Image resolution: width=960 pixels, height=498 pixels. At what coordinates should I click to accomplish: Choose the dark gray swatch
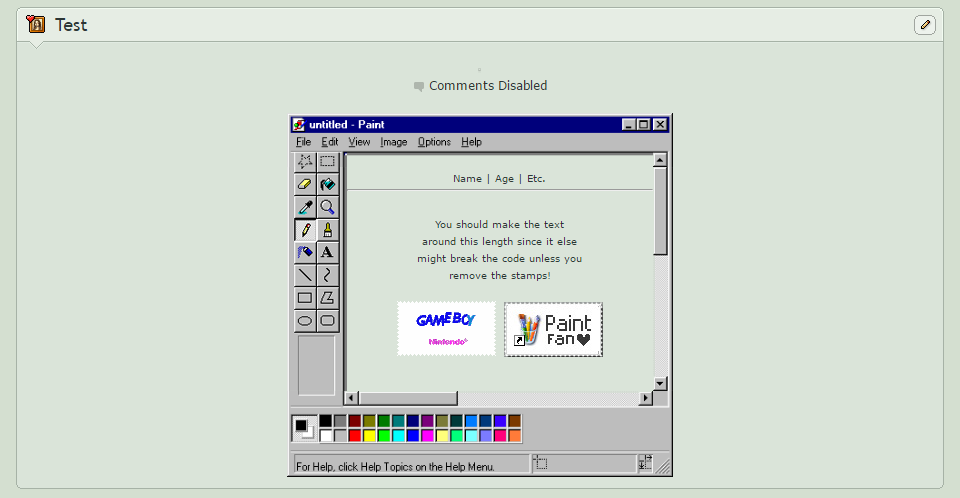point(340,421)
